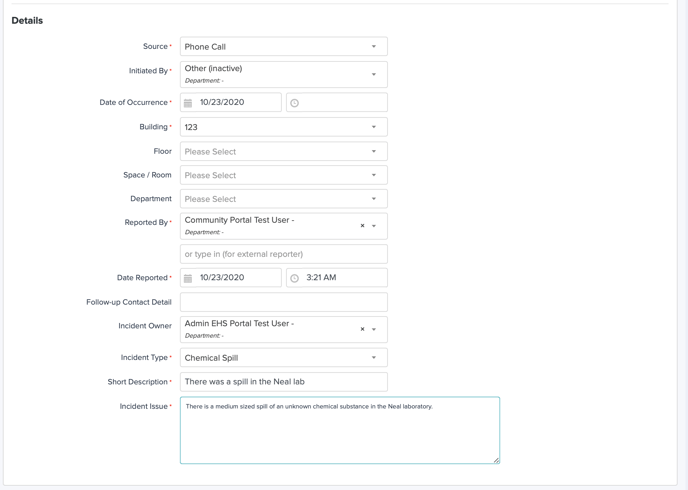
Task: Click the Incident Issue textarea resize handle
Action: (496, 460)
